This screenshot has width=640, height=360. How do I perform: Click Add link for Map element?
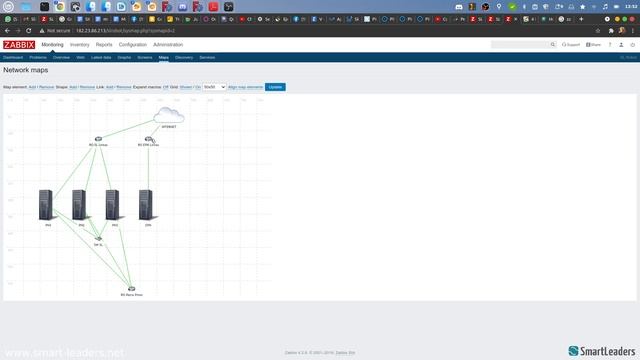tap(32, 87)
